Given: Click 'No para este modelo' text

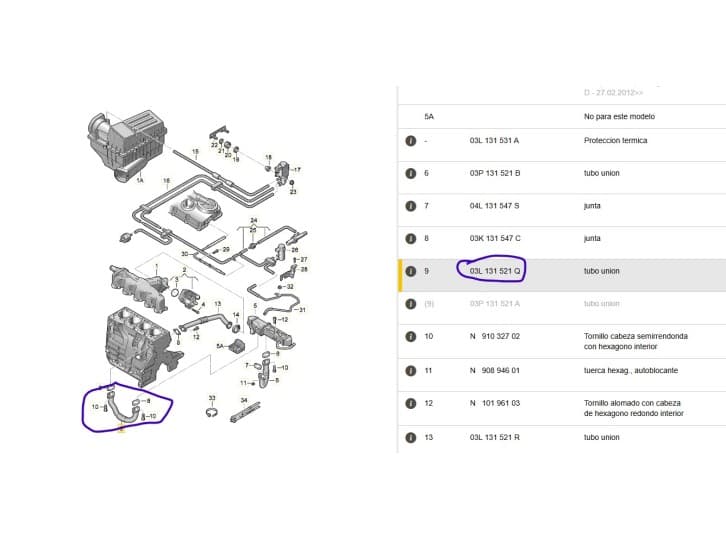Looking at the screenshot, I should tap(619, 117).
